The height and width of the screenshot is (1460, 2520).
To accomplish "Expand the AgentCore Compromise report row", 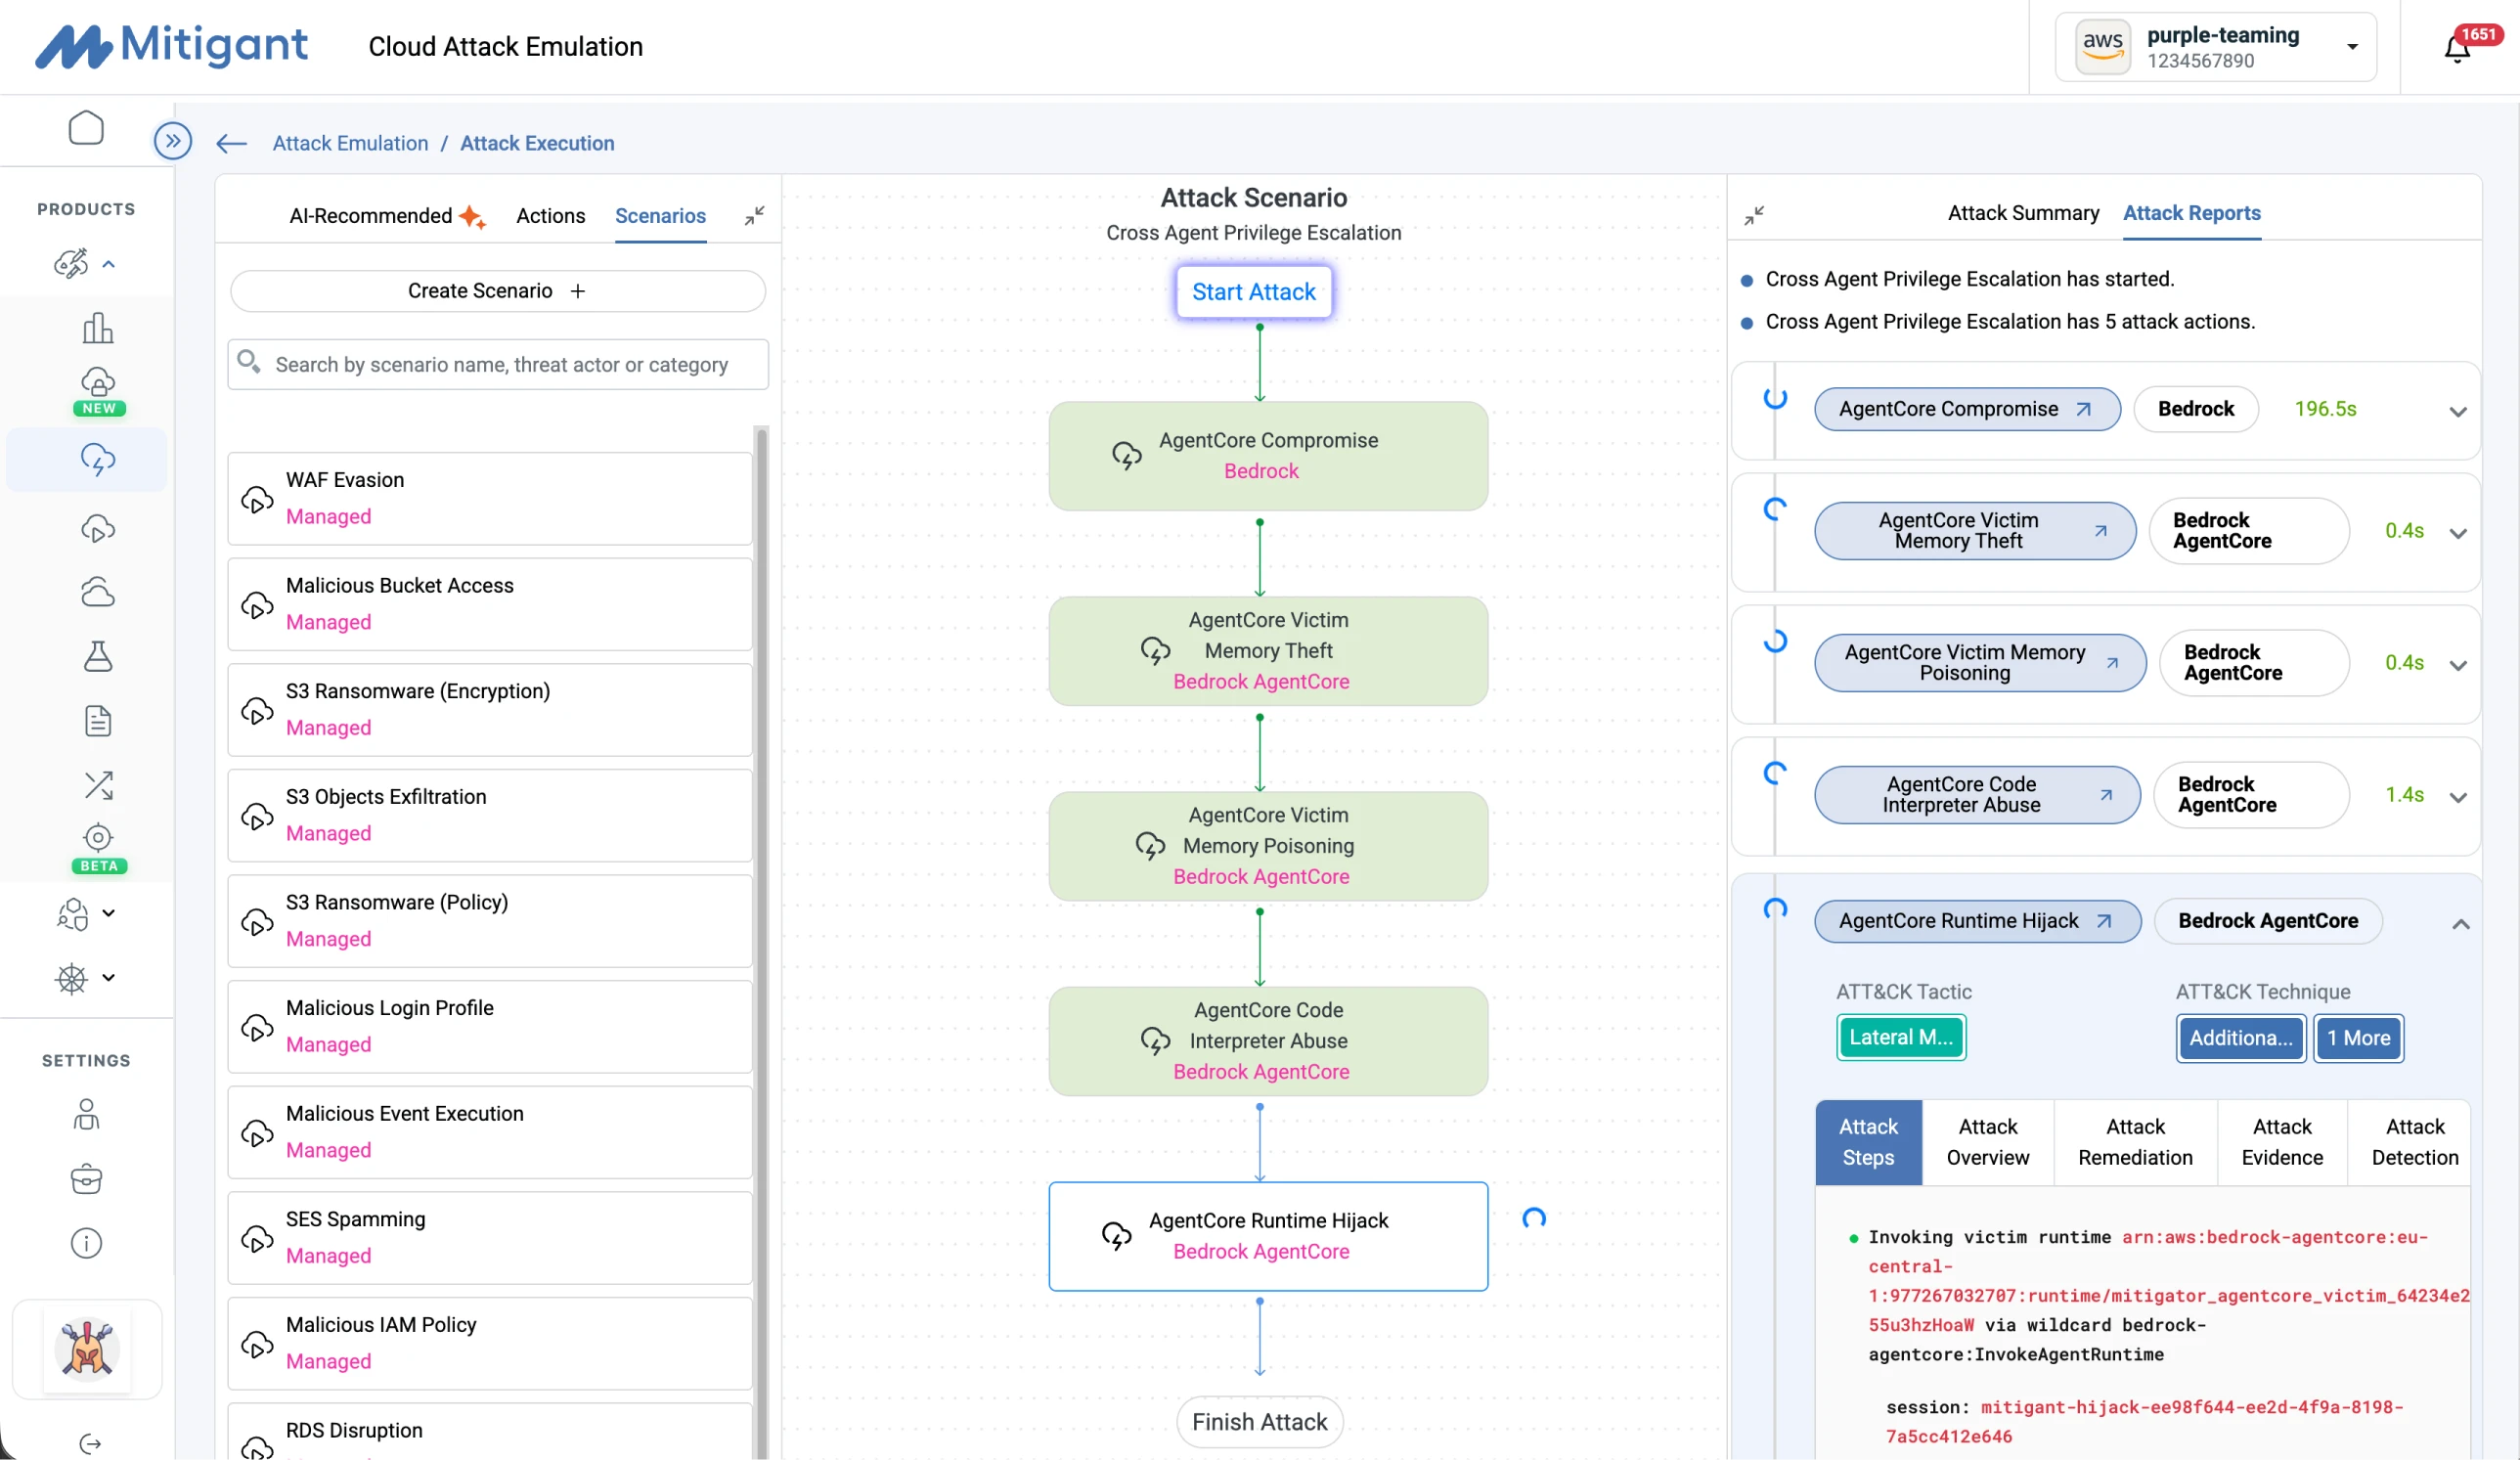I will pos(2458,412).
